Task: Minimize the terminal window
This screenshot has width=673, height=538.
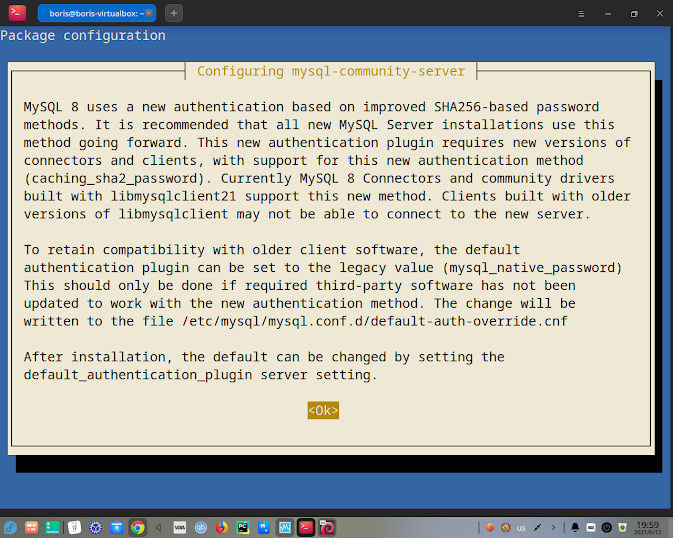Action: (x=608, y=14)
